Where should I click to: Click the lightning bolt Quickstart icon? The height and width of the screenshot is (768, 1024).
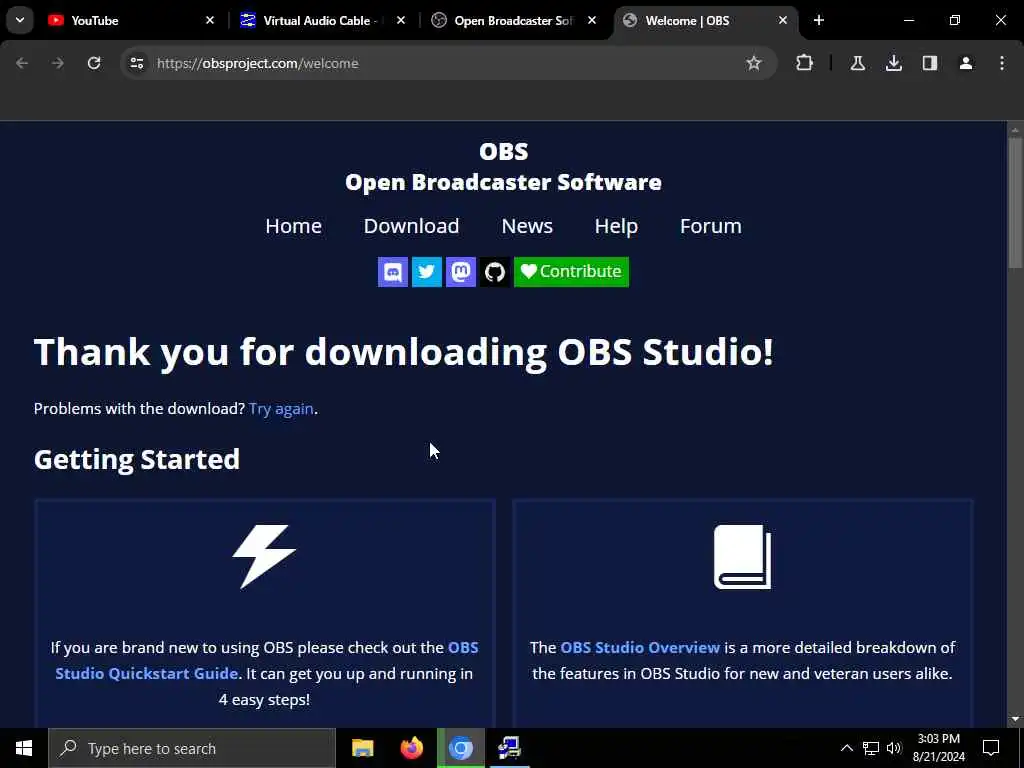264,556
